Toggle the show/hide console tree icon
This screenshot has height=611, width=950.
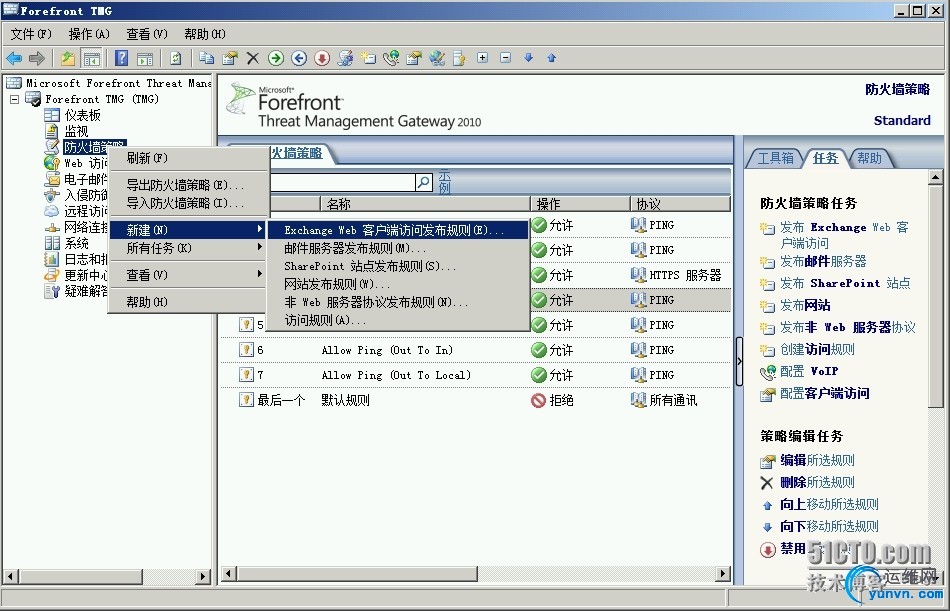click(x=91, y=58)
